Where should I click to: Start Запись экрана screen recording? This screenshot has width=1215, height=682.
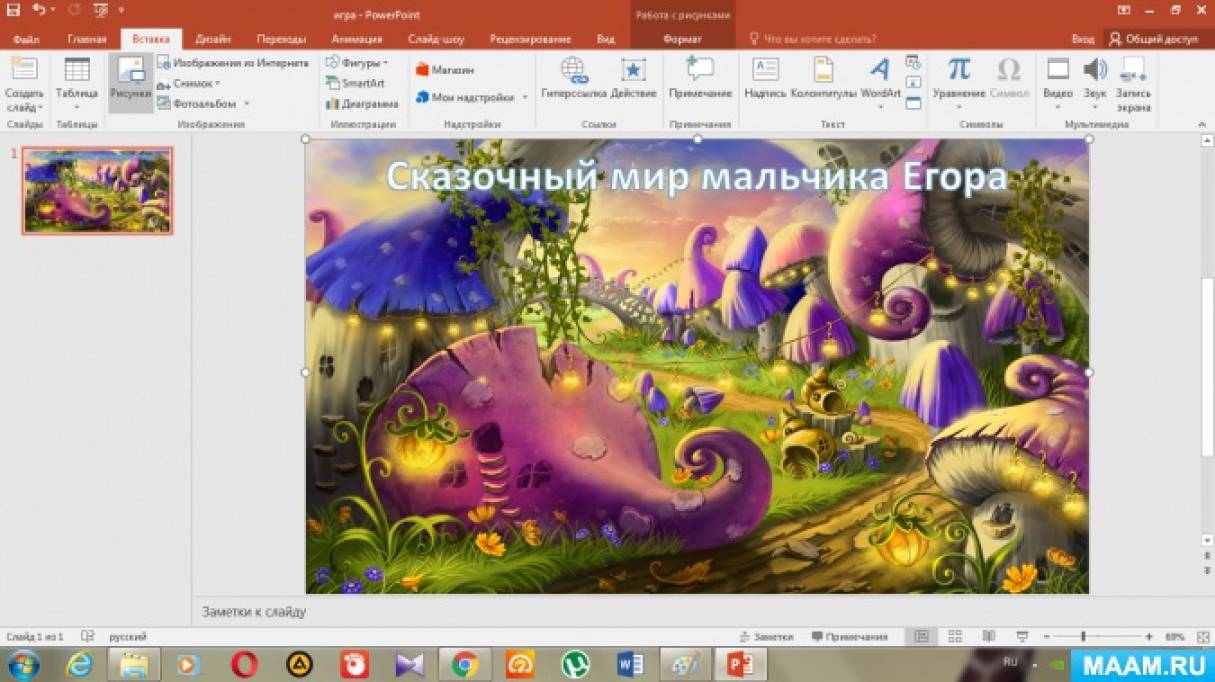point(1134,84)
